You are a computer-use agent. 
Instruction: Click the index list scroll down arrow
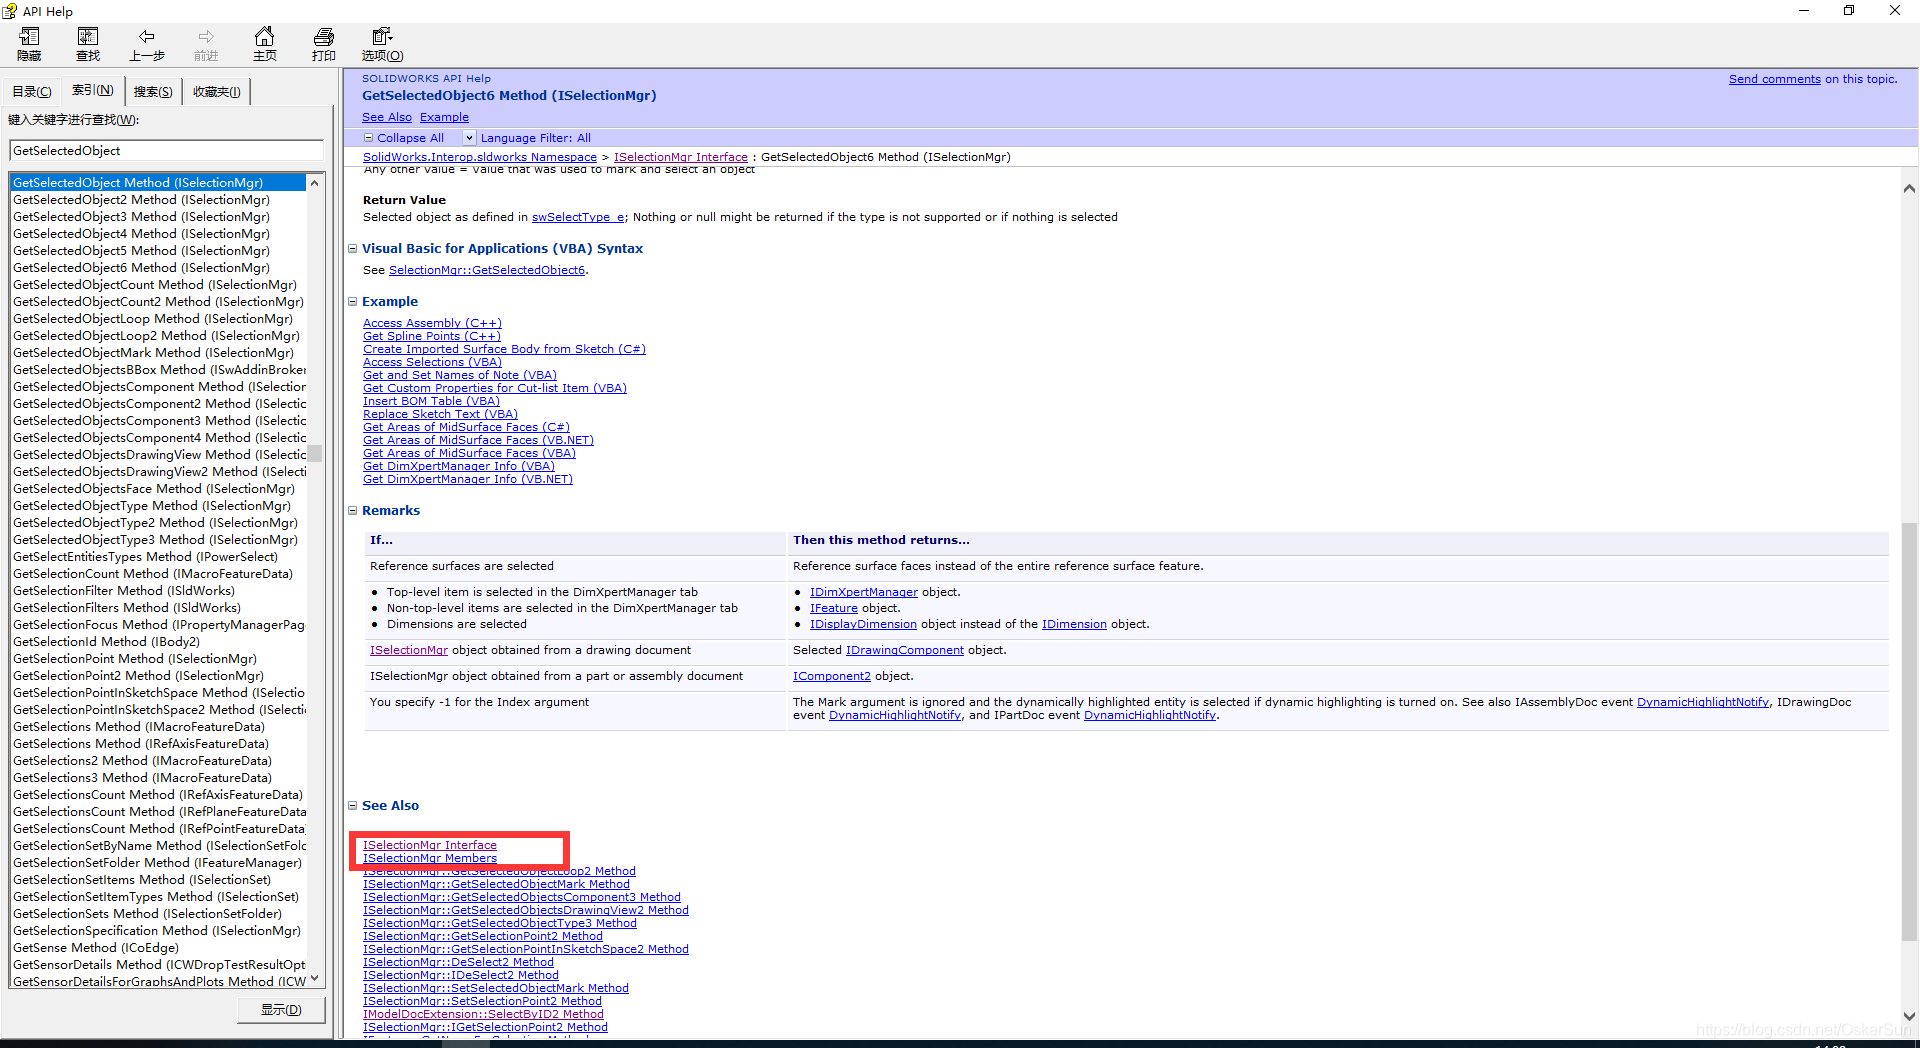pos(315,979)
